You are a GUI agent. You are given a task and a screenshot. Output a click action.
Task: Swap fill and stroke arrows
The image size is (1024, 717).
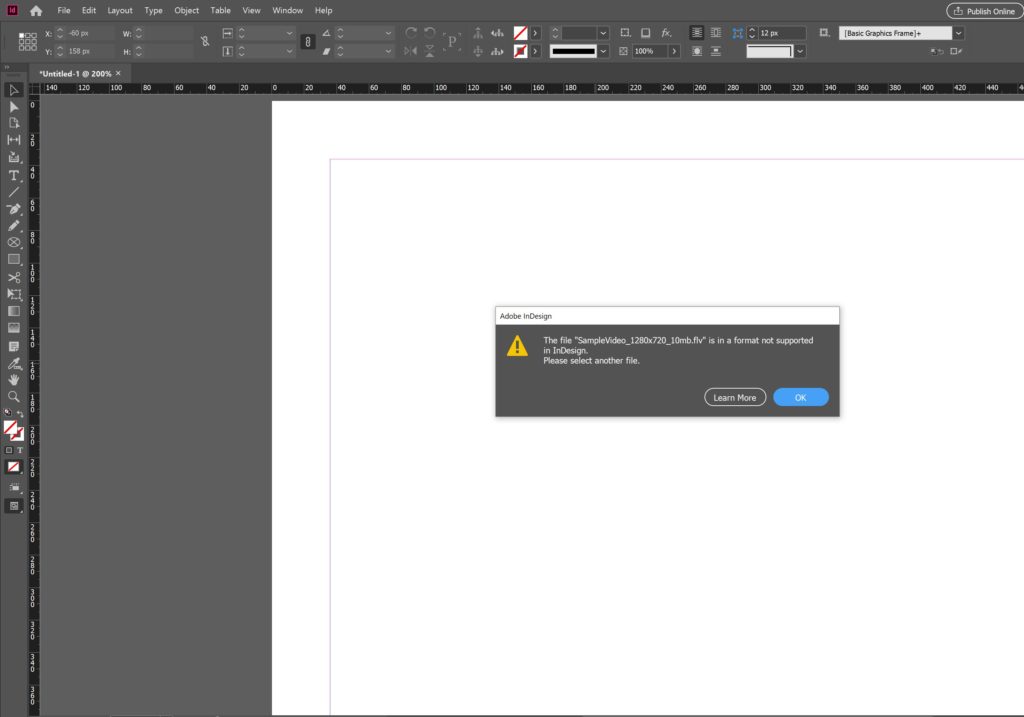(20, 413)
